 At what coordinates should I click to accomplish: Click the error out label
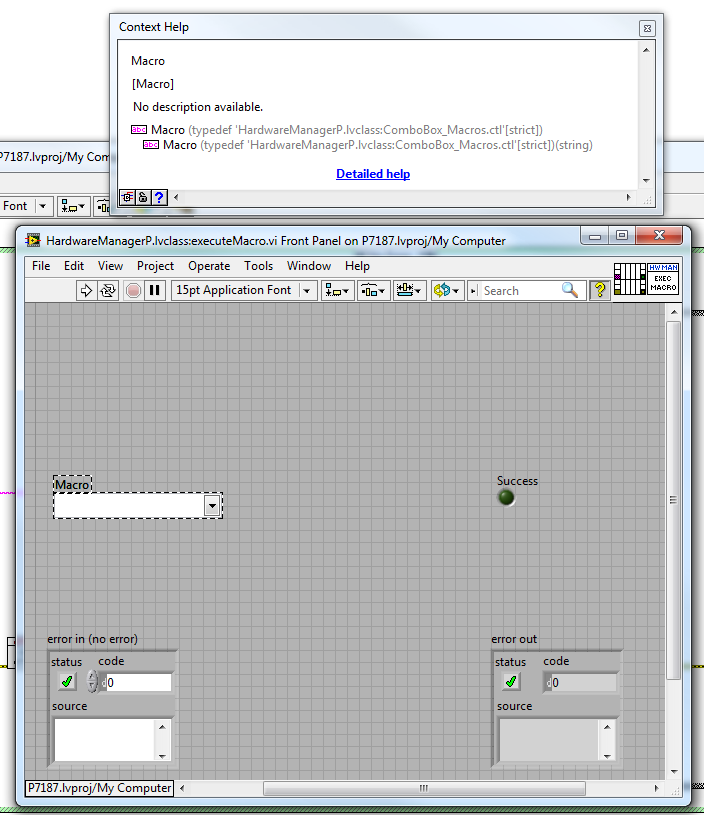(x=514, y=639)
